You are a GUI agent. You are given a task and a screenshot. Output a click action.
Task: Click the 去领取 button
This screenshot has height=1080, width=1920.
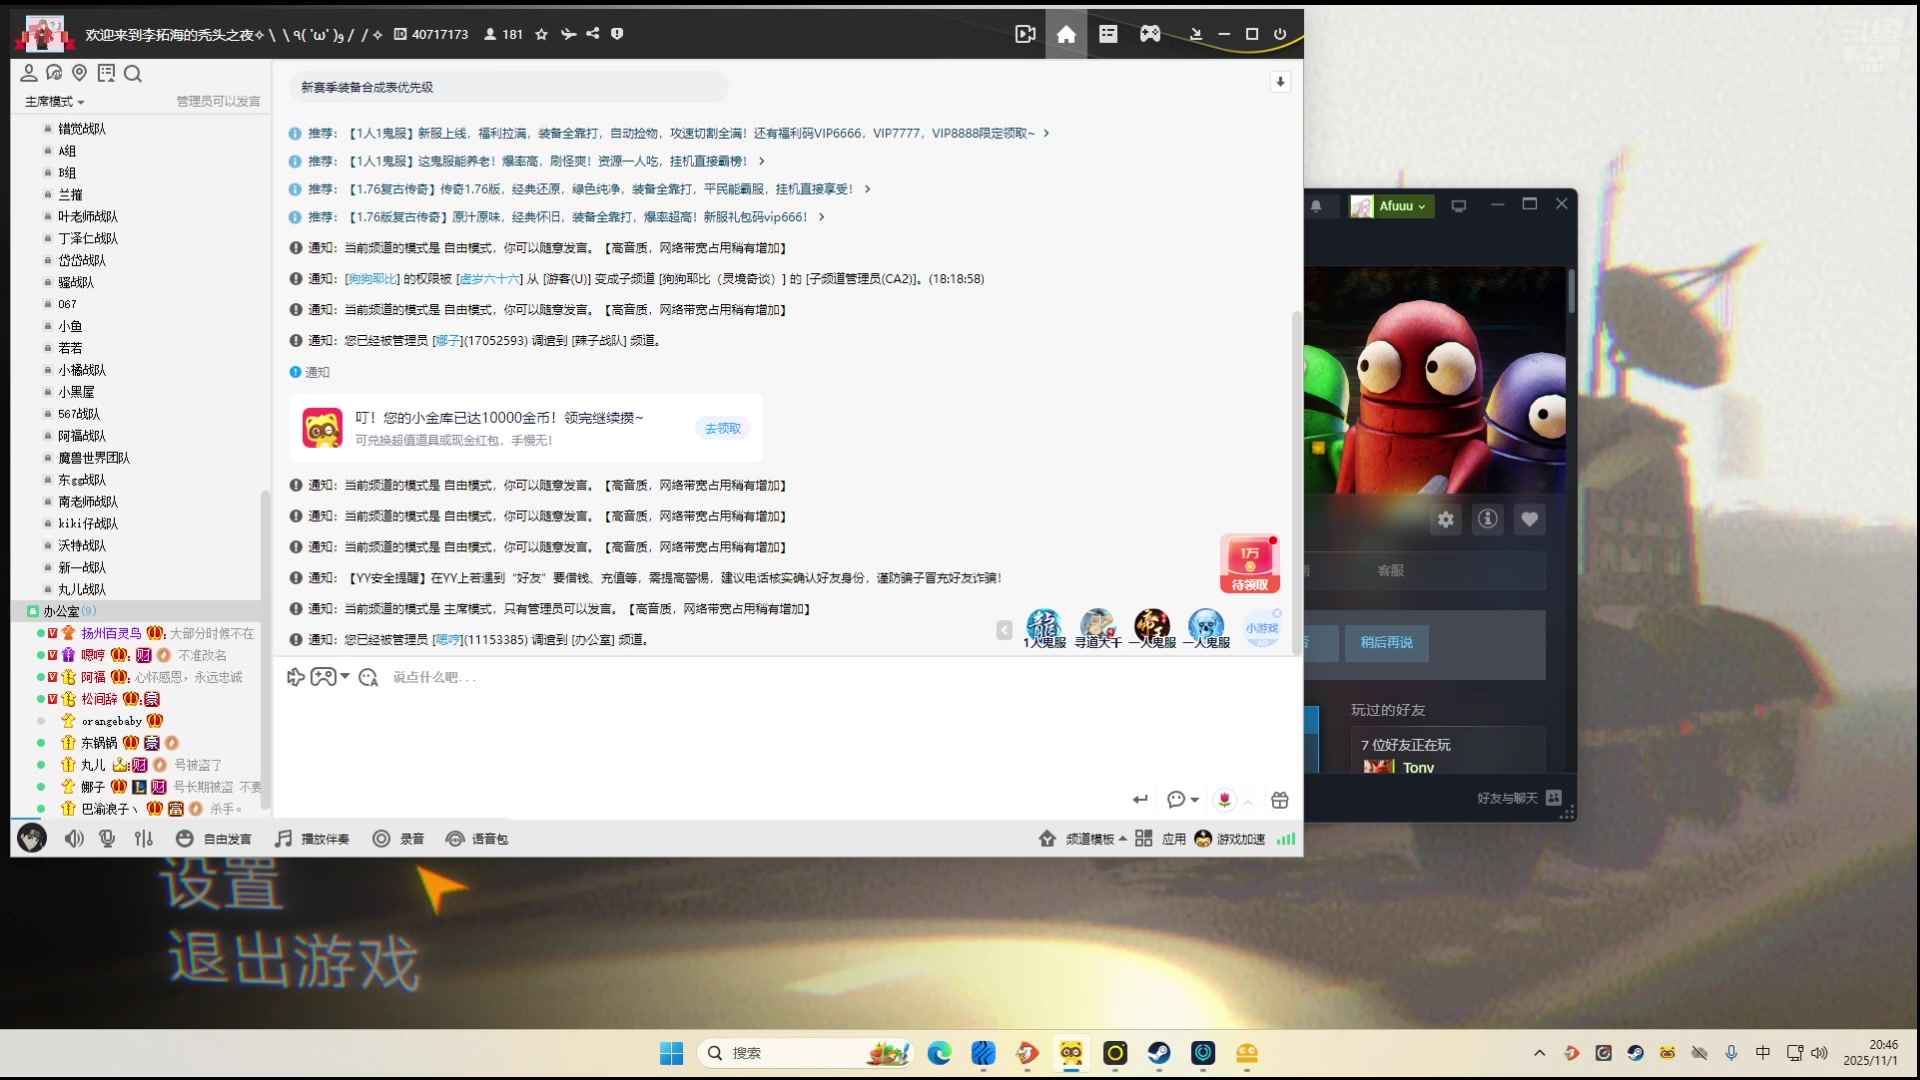point(722,428)
